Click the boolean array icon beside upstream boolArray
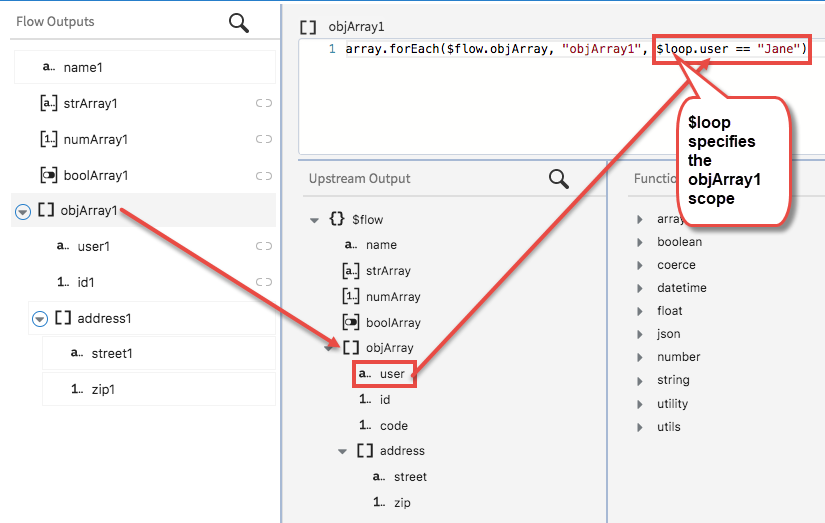The width and height of the screenshot is (825, 523). [351, 322]
